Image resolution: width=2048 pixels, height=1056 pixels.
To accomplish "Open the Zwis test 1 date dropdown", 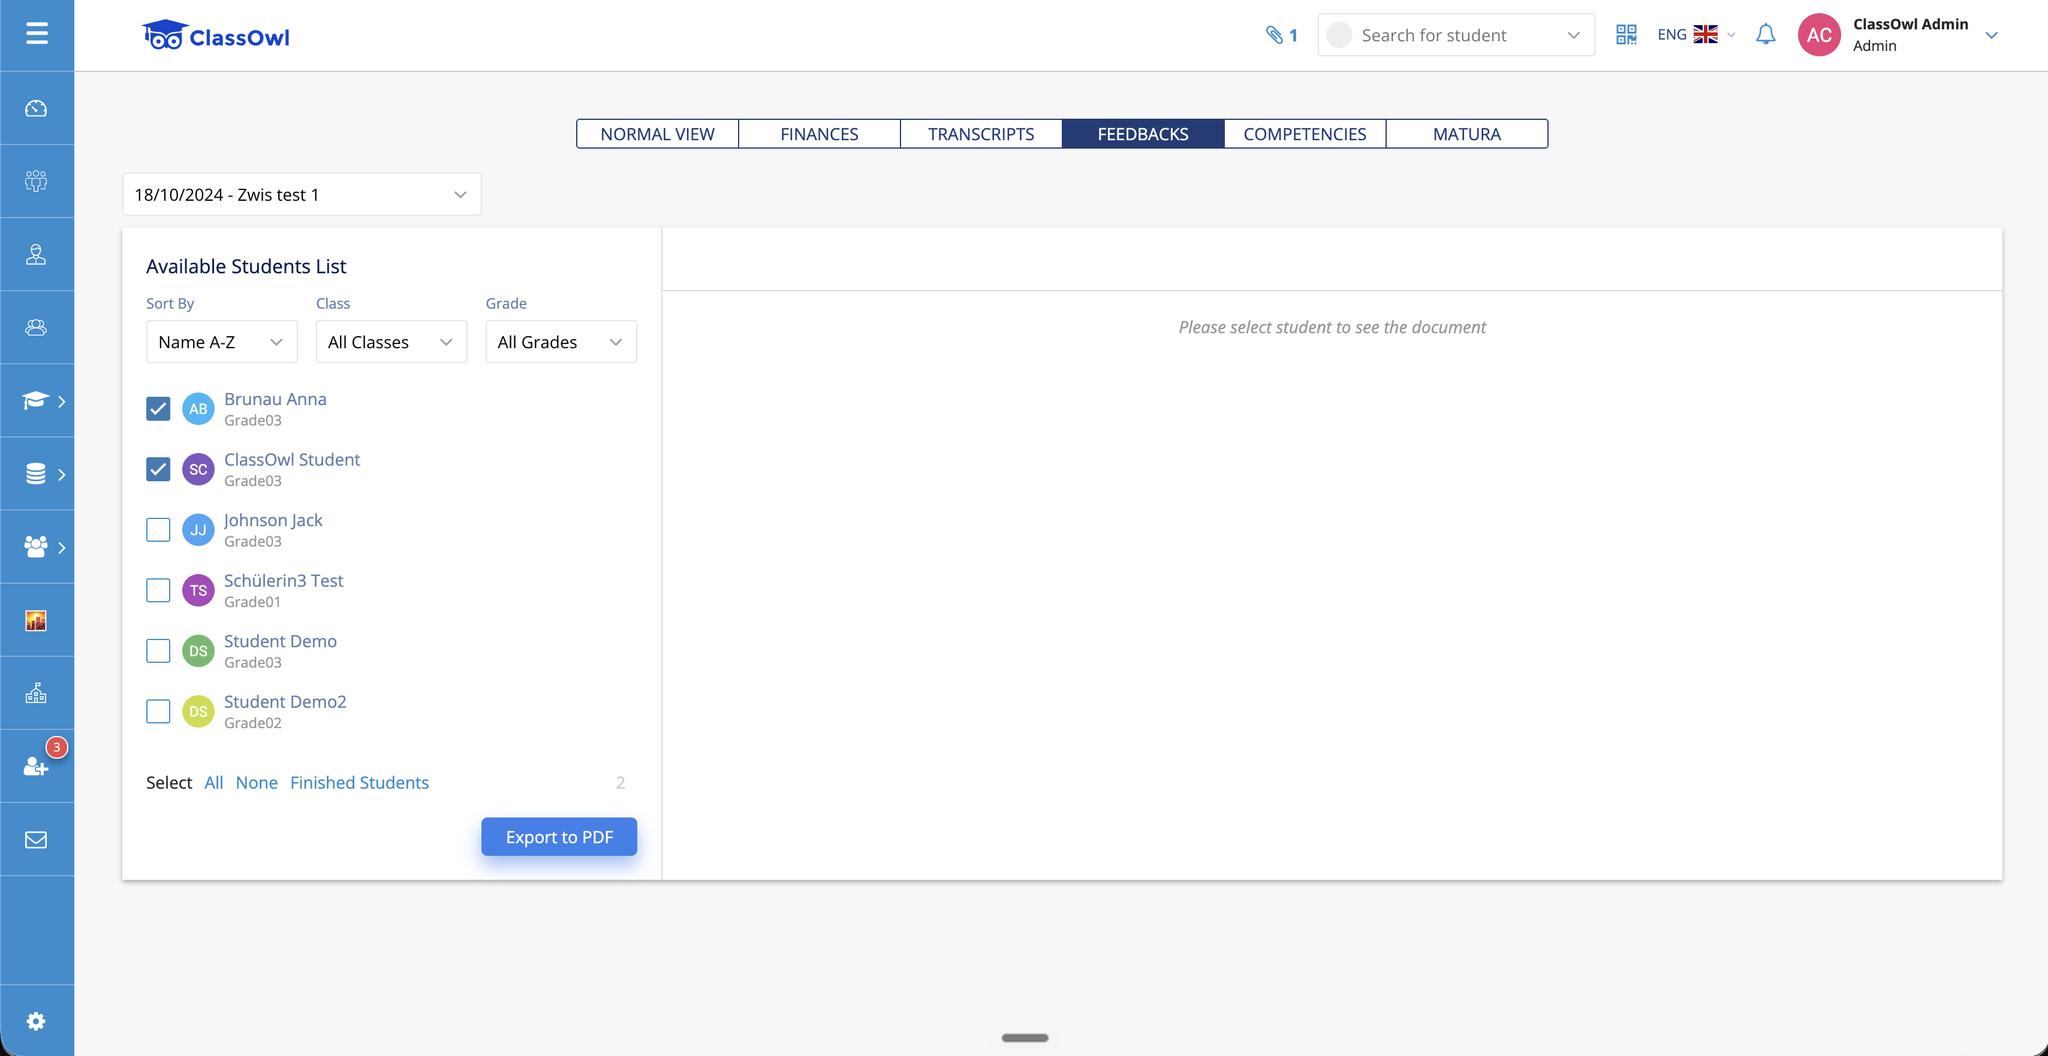I will pos(302,194).
